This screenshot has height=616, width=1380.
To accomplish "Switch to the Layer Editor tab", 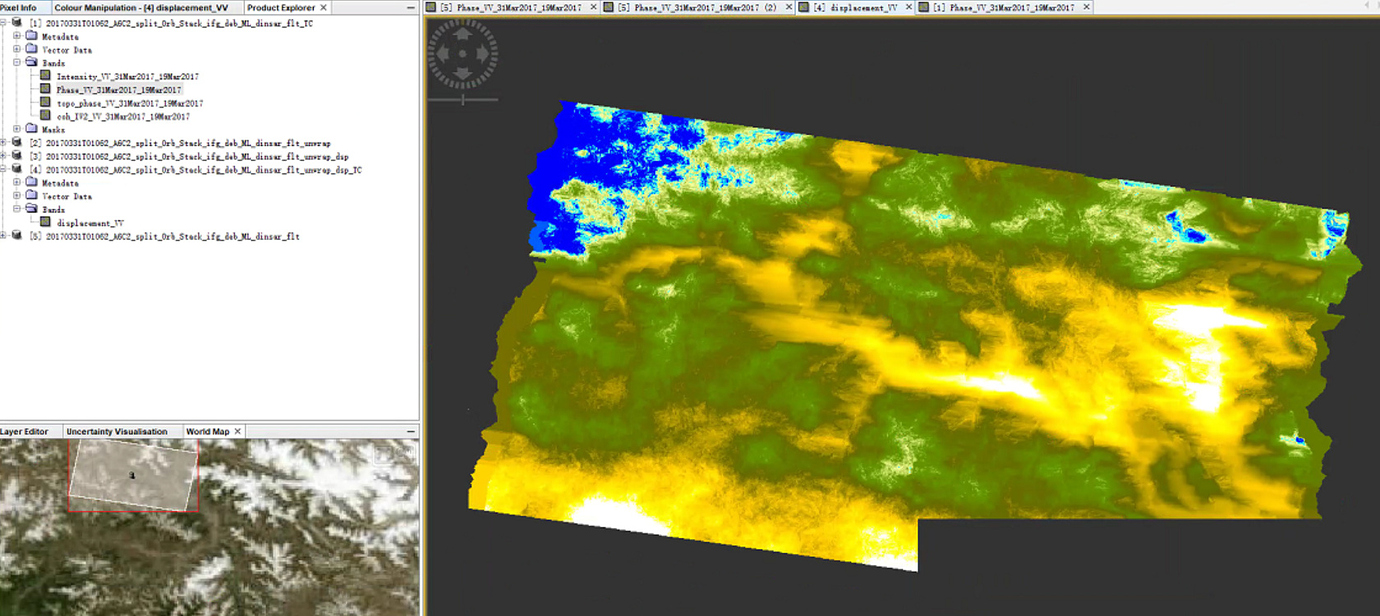I will [x=25, y=432].
